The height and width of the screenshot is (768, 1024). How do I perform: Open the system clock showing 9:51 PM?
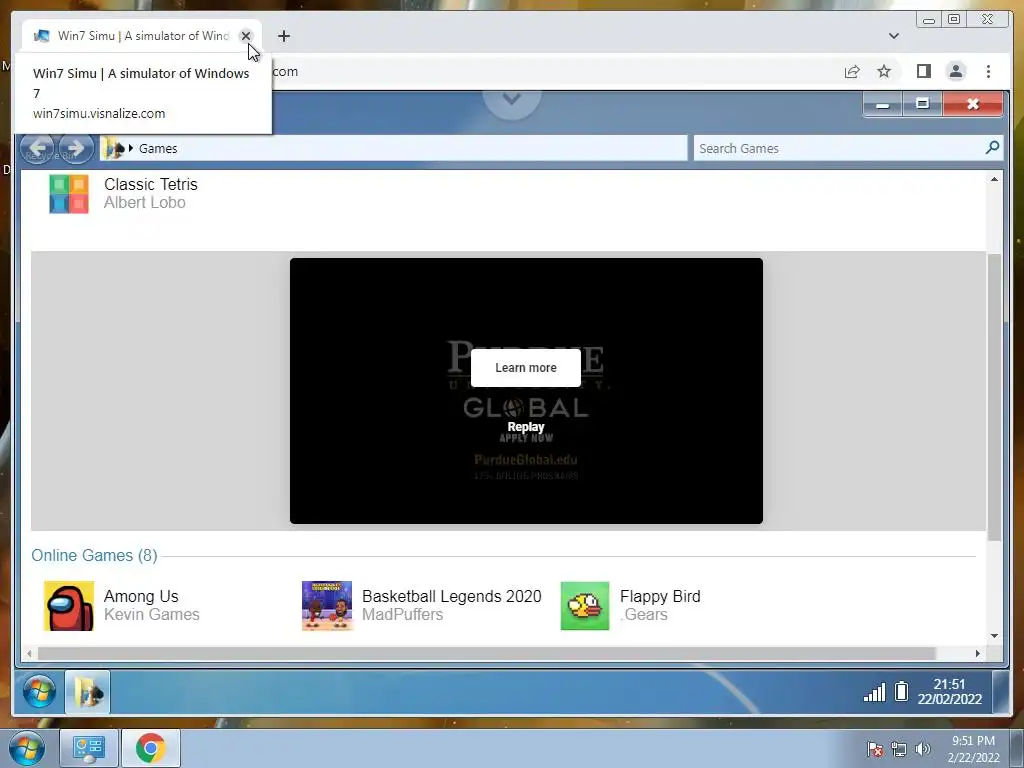point(974,749)
